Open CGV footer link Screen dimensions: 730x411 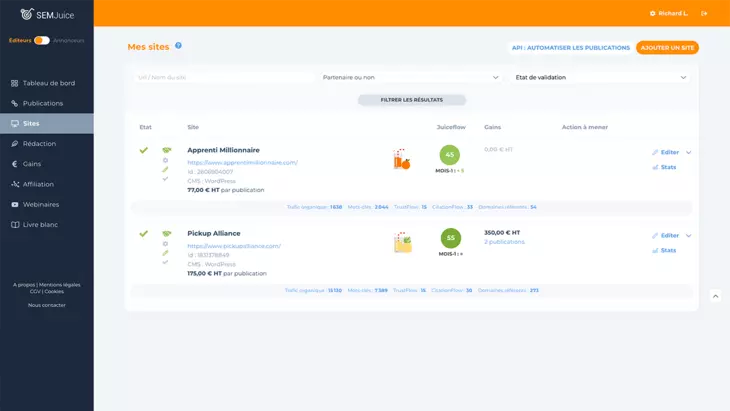(x=35, y=291)
